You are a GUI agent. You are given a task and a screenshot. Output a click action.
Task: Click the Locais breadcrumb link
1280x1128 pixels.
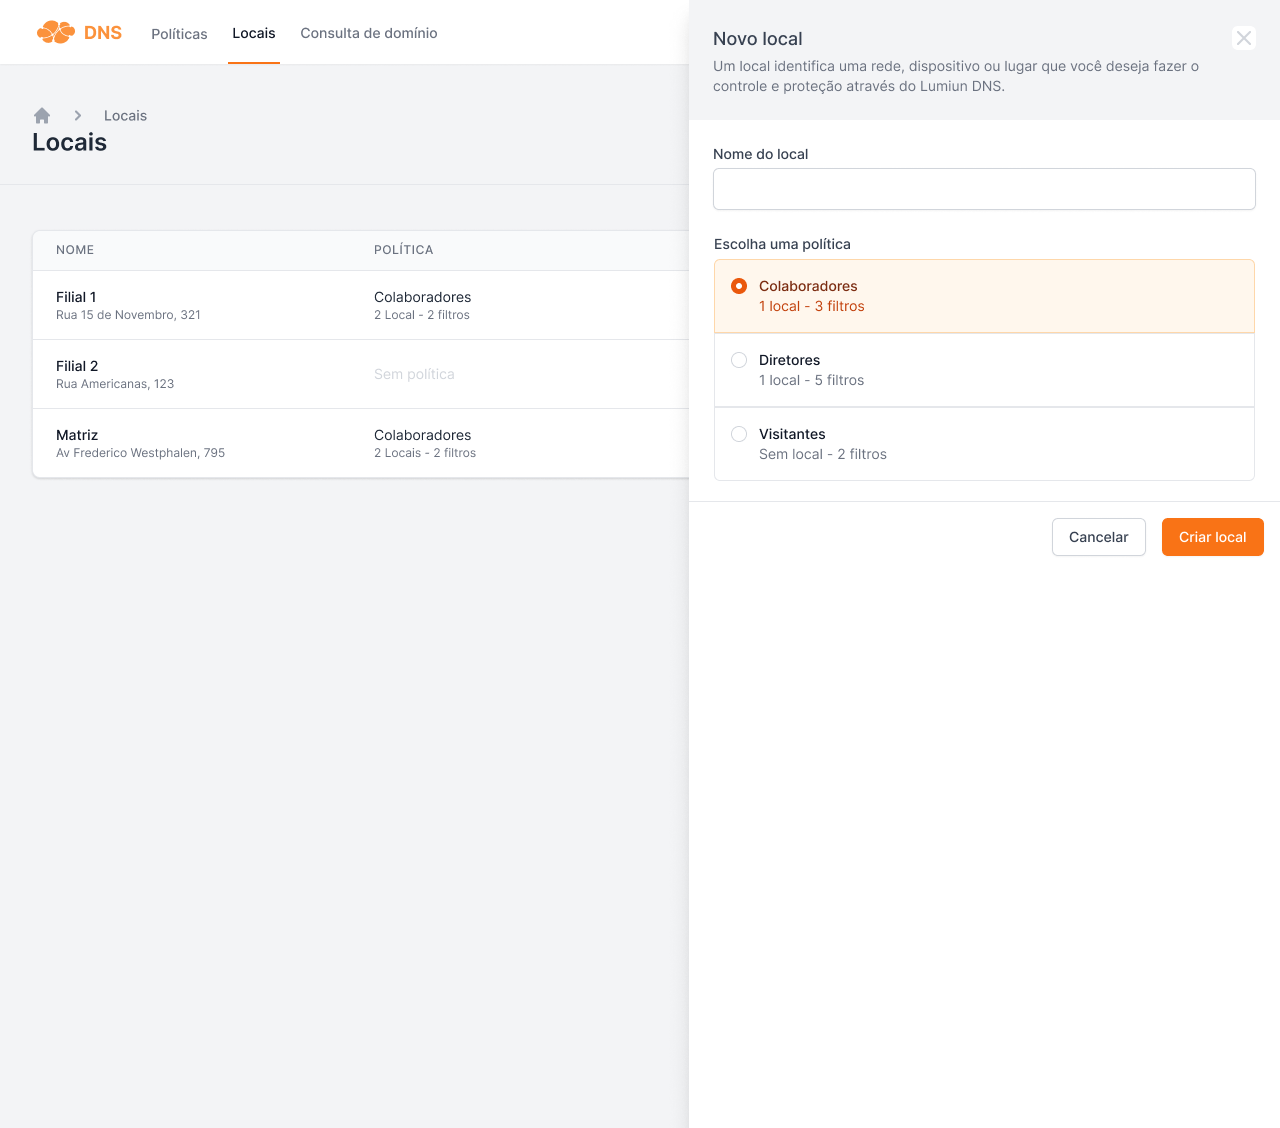125,116
